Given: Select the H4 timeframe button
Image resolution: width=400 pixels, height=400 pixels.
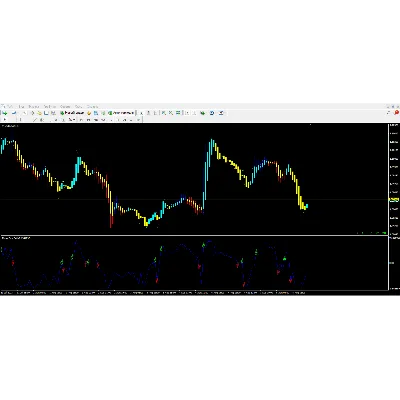Looking at the screenshot, I should click(118, 119).
